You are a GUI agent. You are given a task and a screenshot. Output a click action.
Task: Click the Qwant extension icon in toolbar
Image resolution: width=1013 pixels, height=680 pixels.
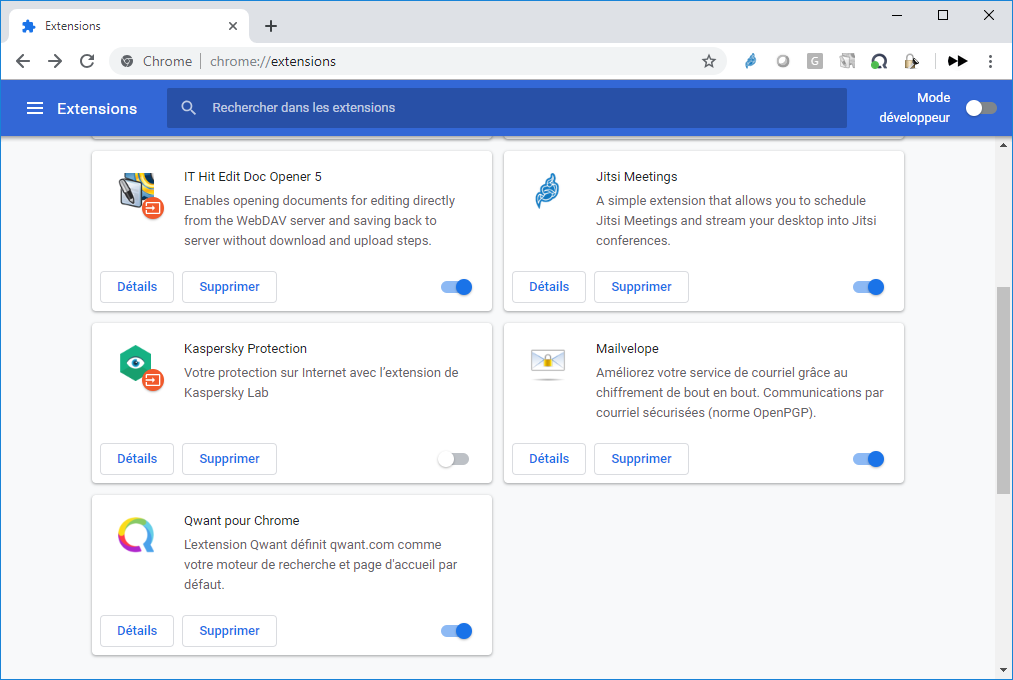pyautogui.click(x=879, y=61)
